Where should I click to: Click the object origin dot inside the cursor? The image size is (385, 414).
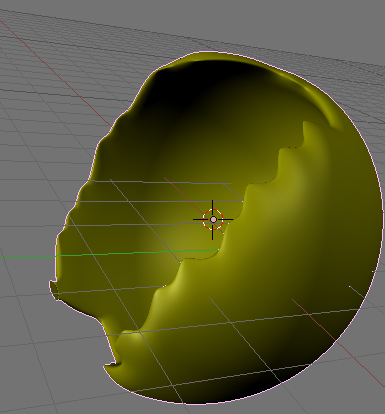tap(213, 220)
